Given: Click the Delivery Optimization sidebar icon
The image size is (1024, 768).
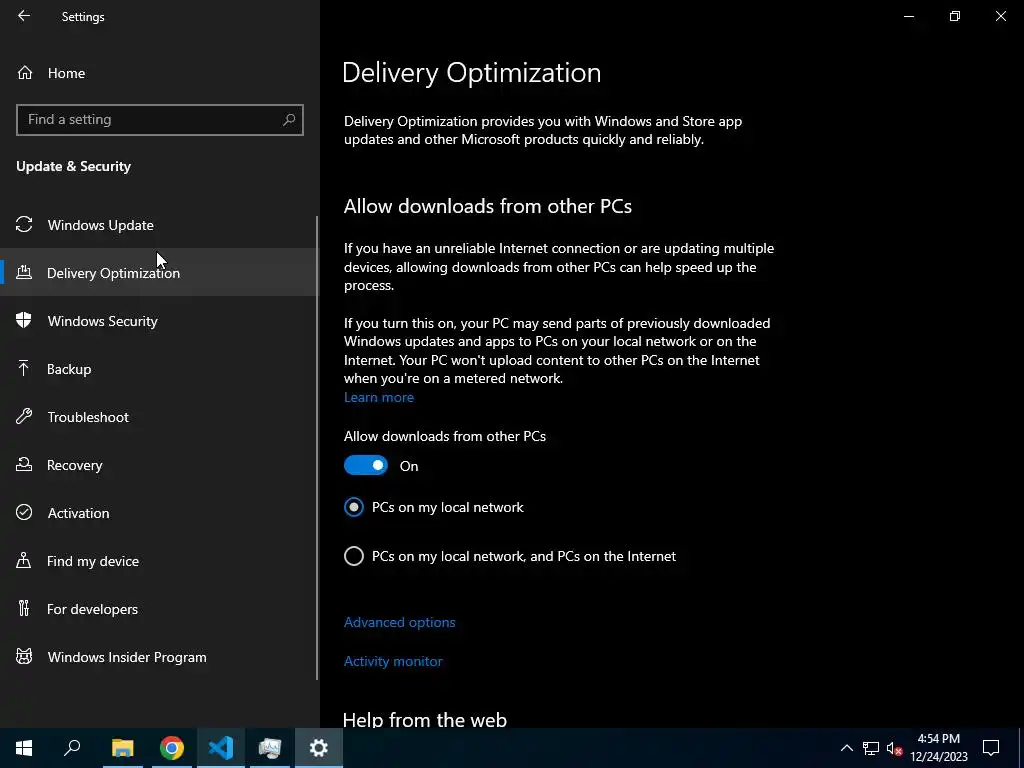Looking at the screenshot, I should [24, 272].
